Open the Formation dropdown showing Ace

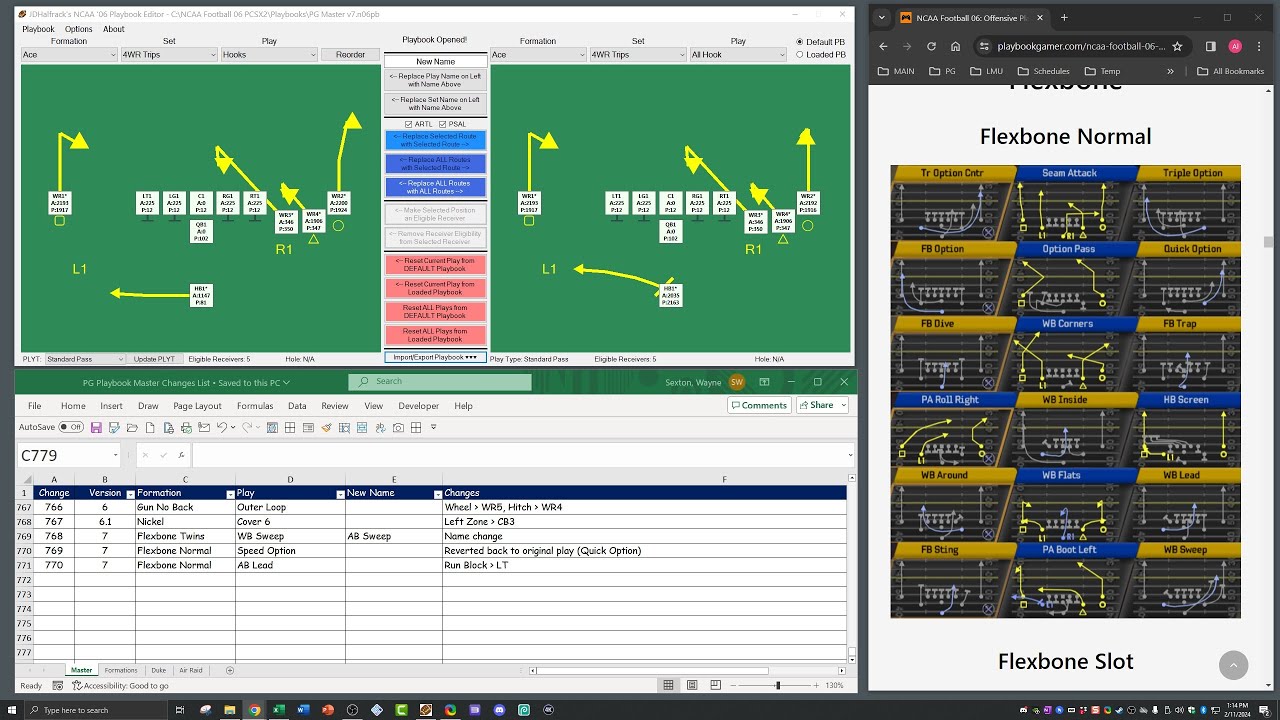click(x=537, y=55)
